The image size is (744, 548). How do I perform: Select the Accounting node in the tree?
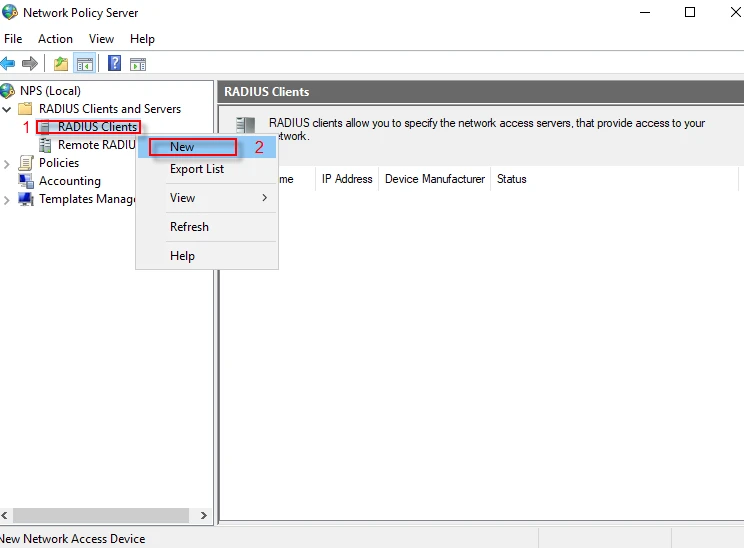[x=69, y=181]
